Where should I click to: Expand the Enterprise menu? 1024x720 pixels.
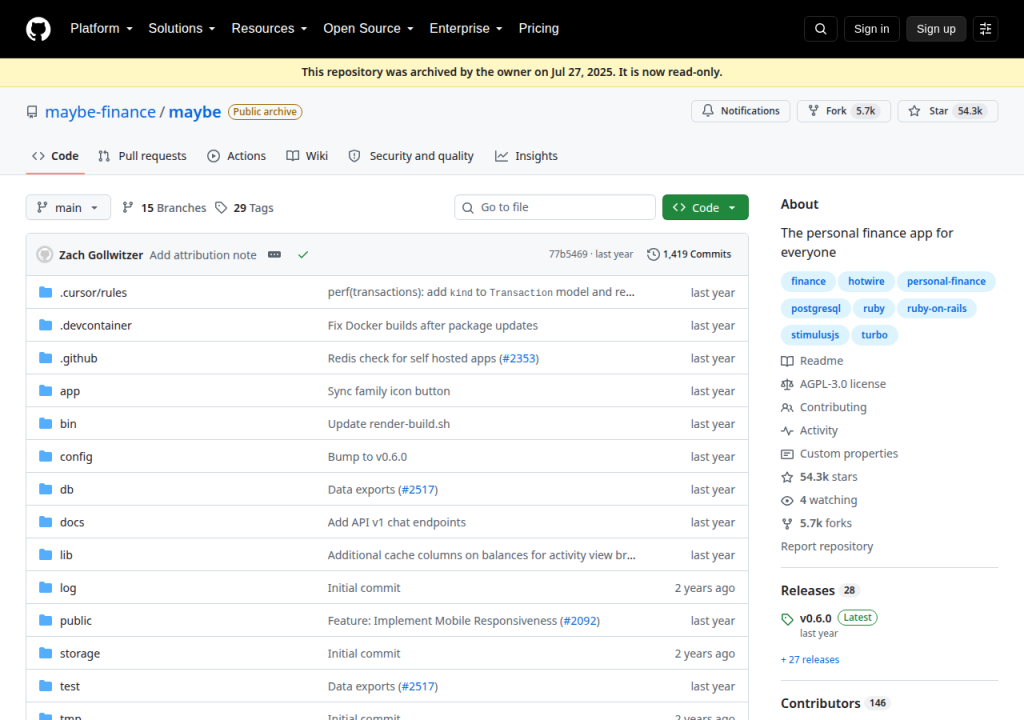[466, 29]
